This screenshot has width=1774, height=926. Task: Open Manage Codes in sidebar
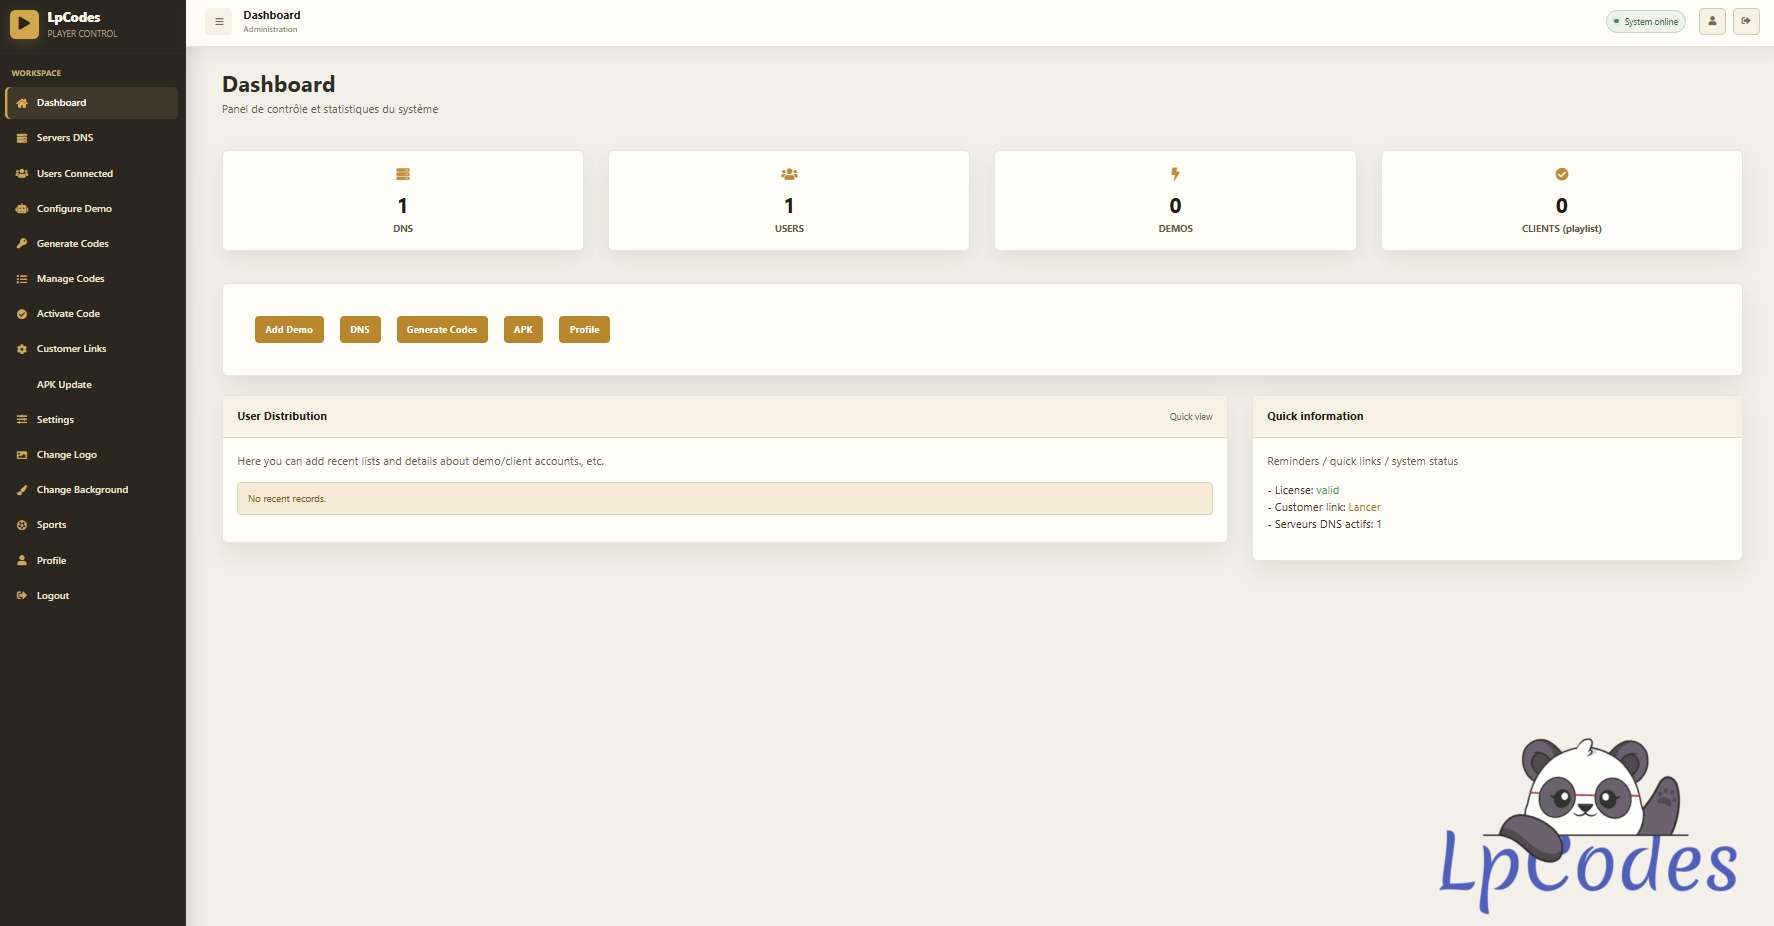tap(91, 279)
